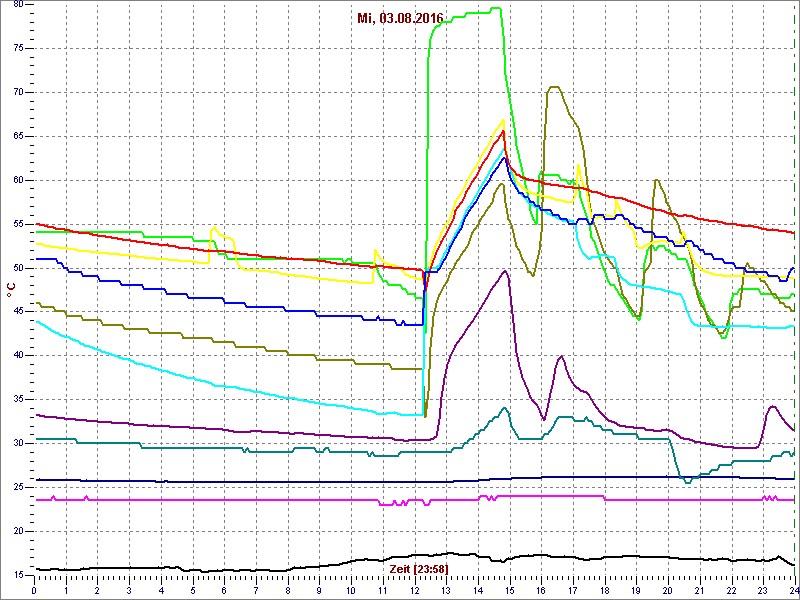The width and height of the screenshot is (800, 600).
Task: Click the x-axis hour label '21'
Action: click(x=700, y=590)
